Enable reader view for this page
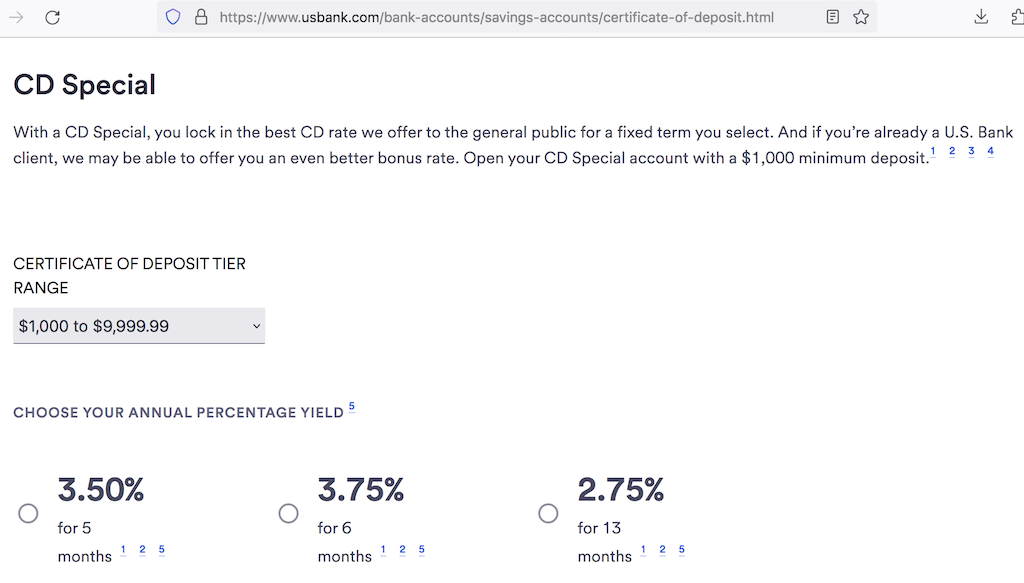This screenshot has width=1024, height=583. click(x=833, y=17)
